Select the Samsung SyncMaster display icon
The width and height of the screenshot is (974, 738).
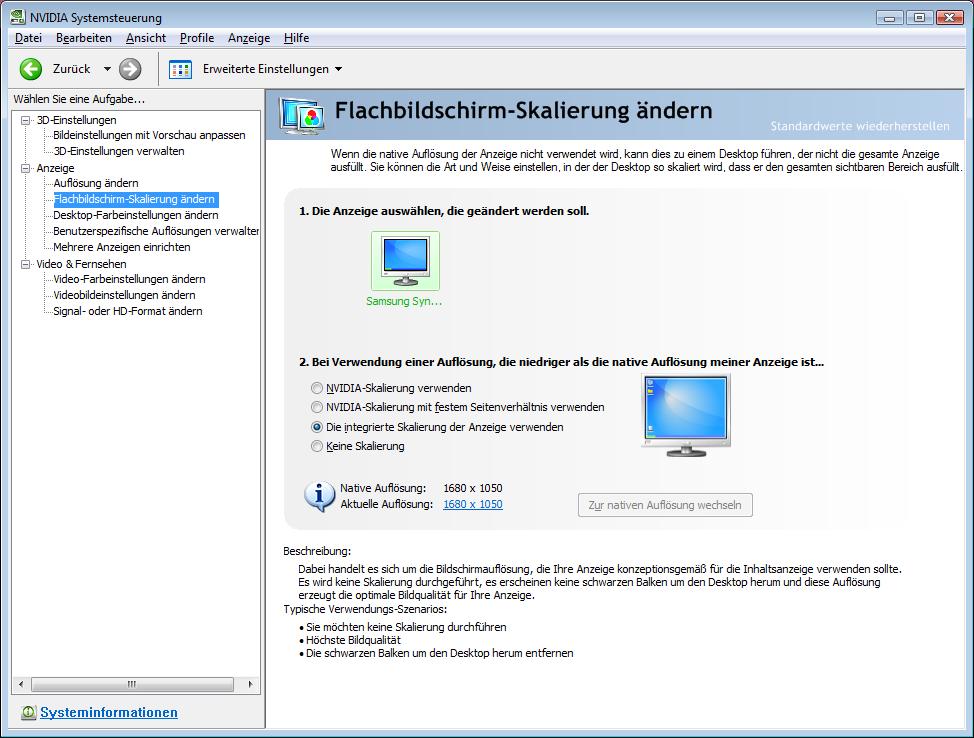coord(406,261)
